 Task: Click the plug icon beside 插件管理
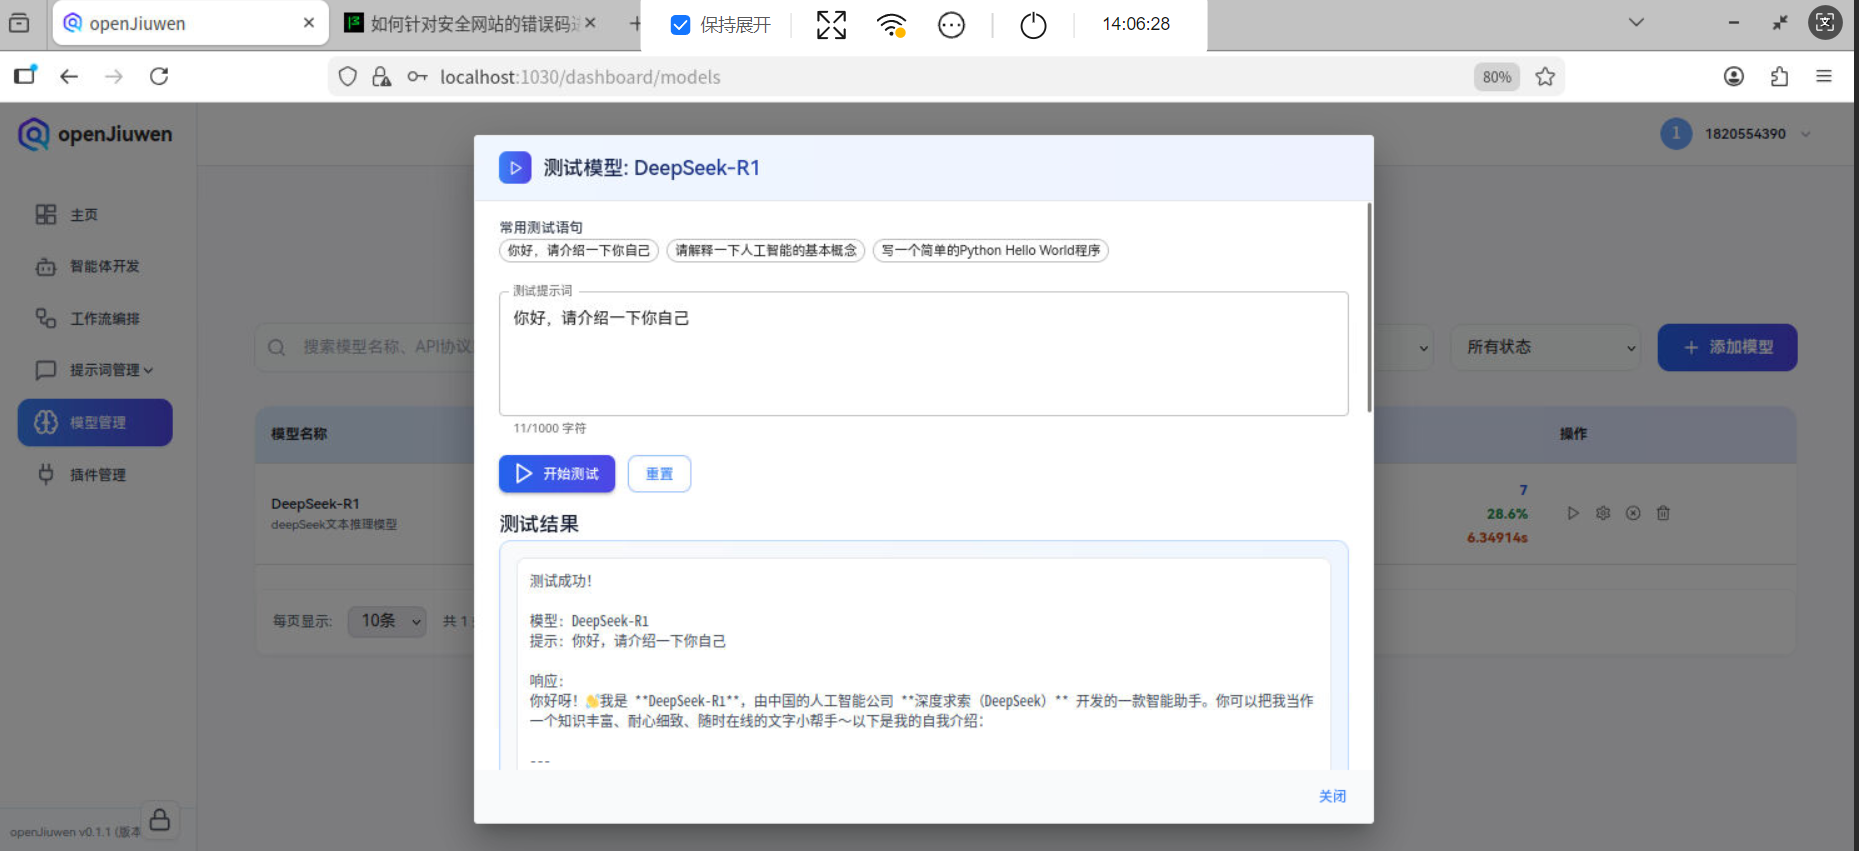click(x=46, y=474)
